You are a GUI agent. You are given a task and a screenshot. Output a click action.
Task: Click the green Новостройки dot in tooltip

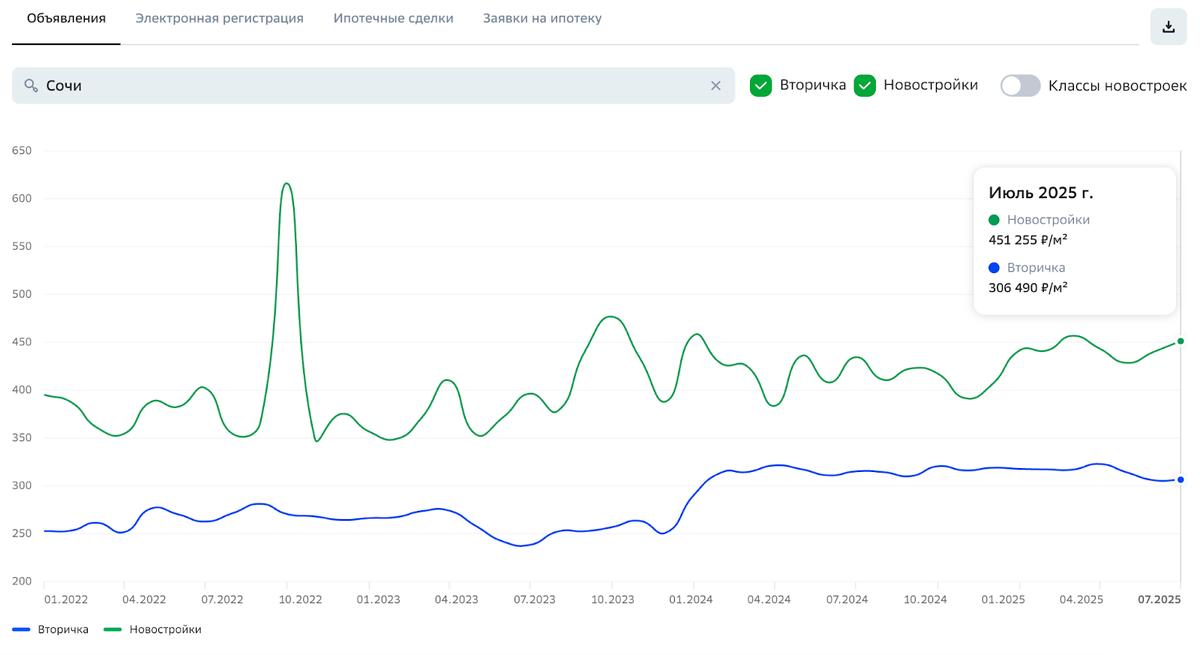click(x=994, y=220)
